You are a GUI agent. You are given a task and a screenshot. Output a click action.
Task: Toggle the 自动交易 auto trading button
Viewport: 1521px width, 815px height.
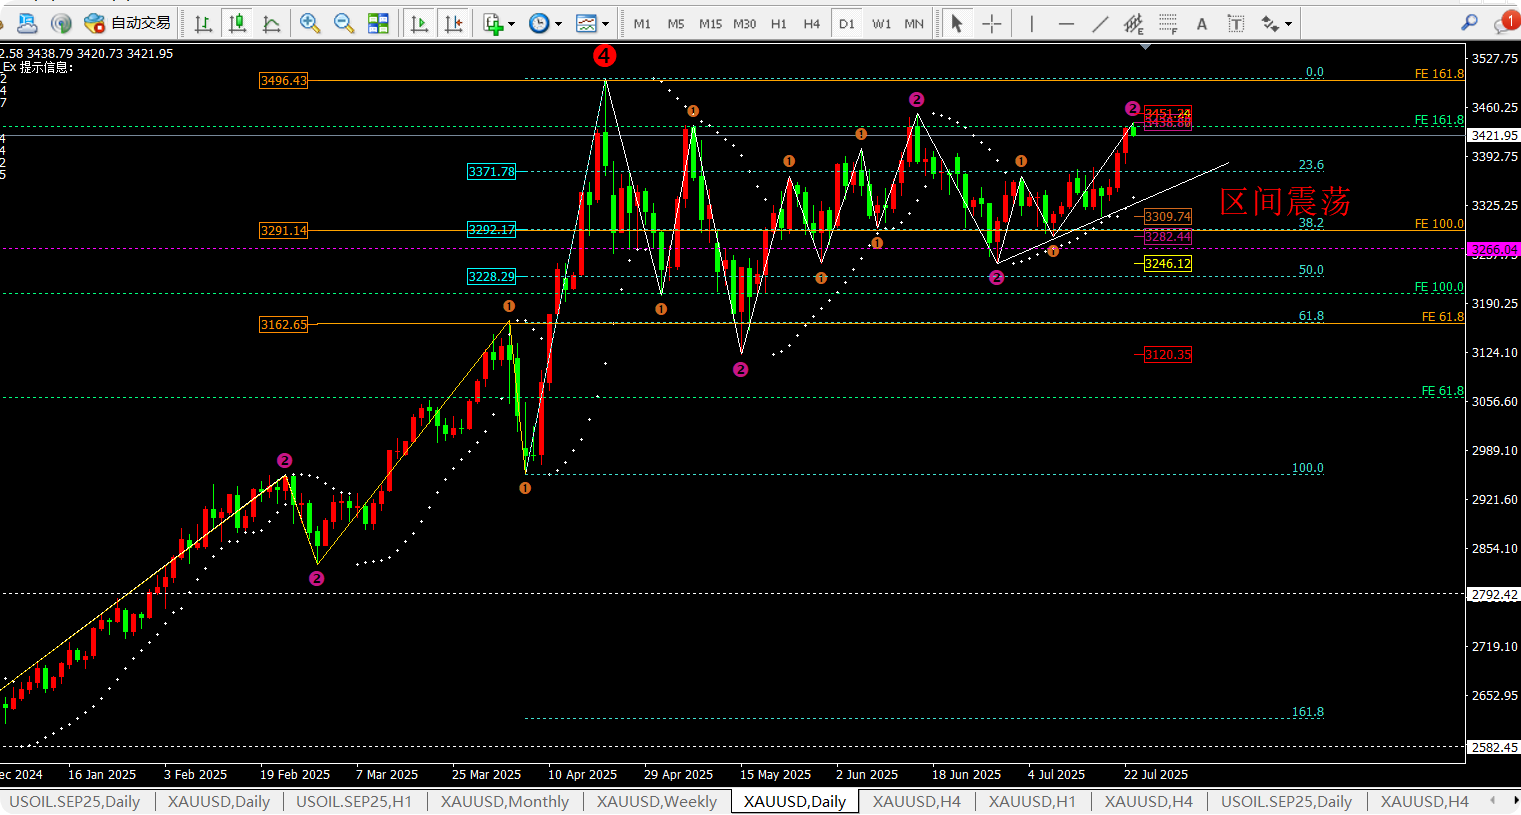128,23
